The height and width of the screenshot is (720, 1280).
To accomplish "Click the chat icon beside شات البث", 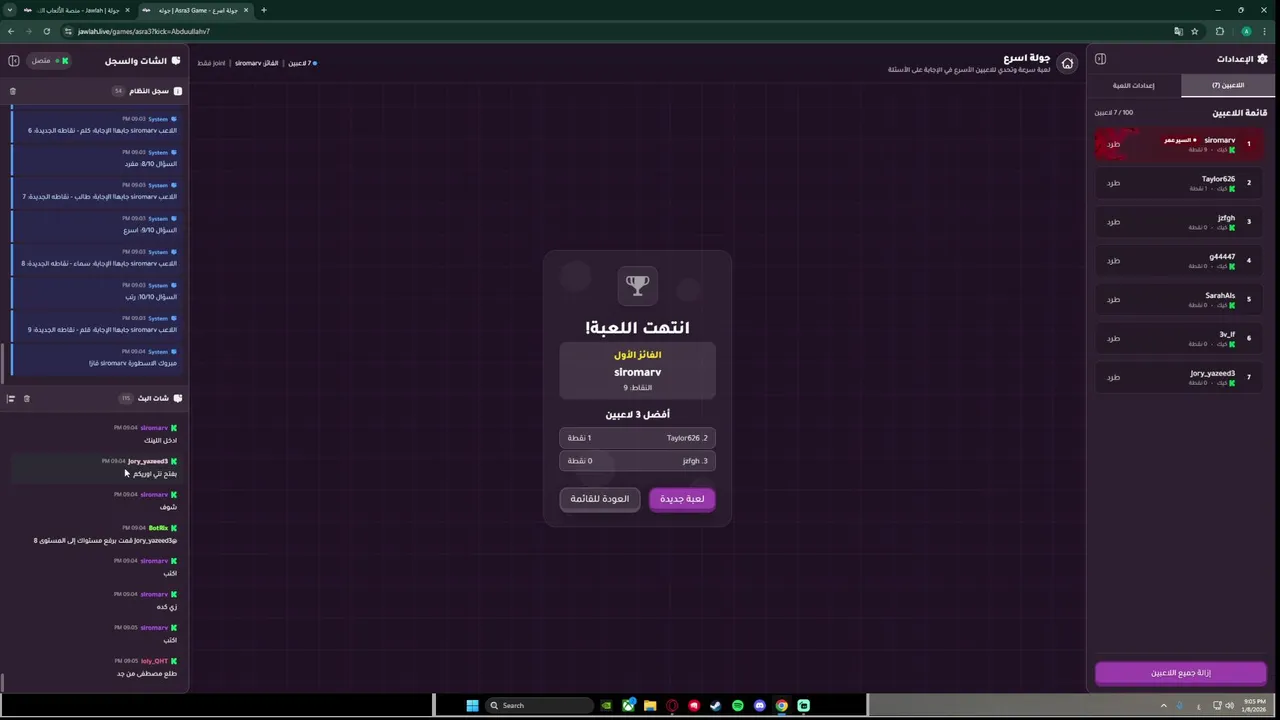I will (178, 398).
